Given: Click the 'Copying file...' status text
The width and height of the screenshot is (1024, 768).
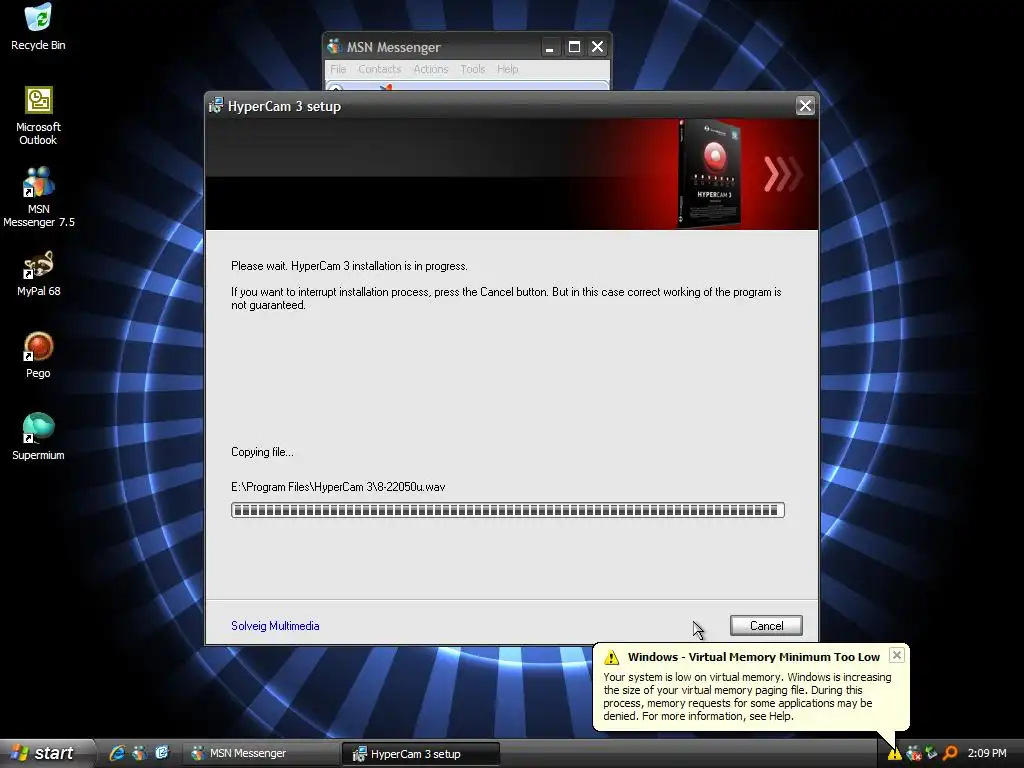Looking at the screenshot, I should pyautogui.click(x=263, y=452).
